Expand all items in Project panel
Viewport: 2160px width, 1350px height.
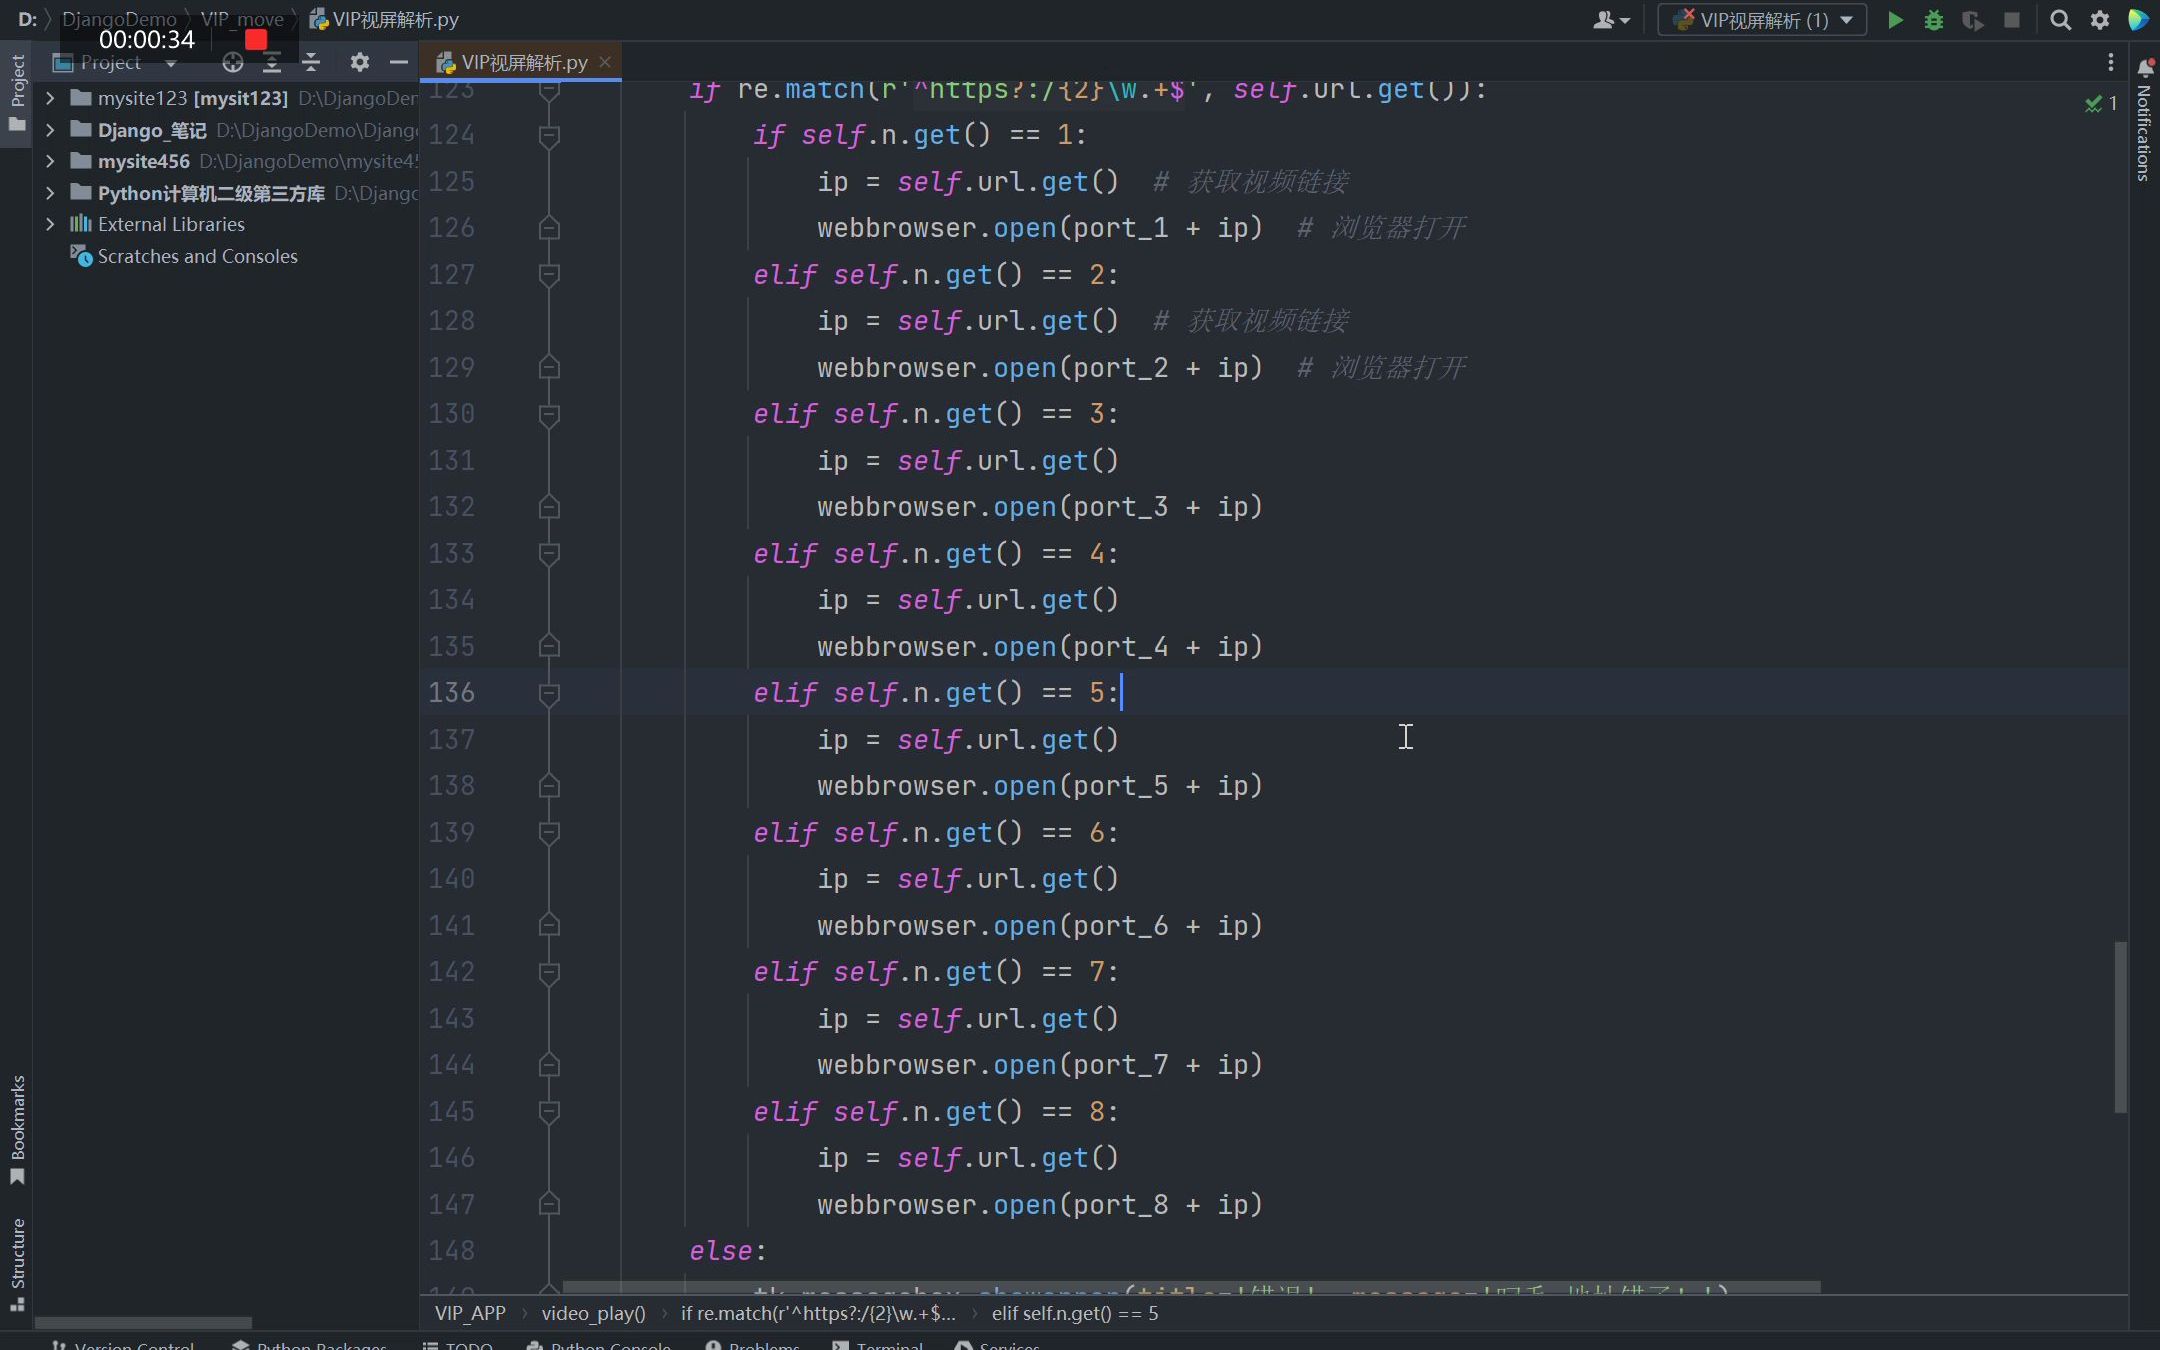click(x=272, y=62)
